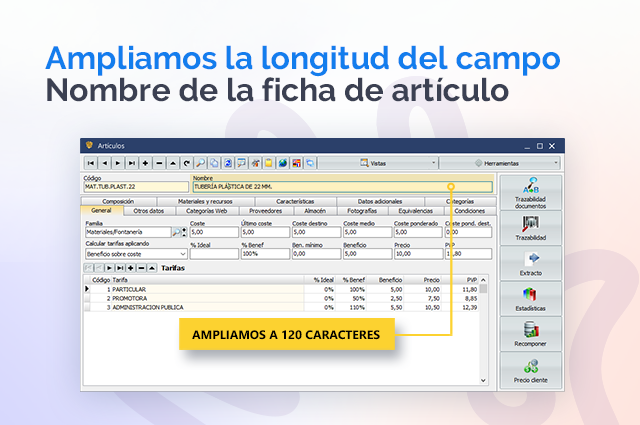This screenshot has height=425, width=640.
Task: Add new record with main toolbar plus
Action: click(145, 162)
